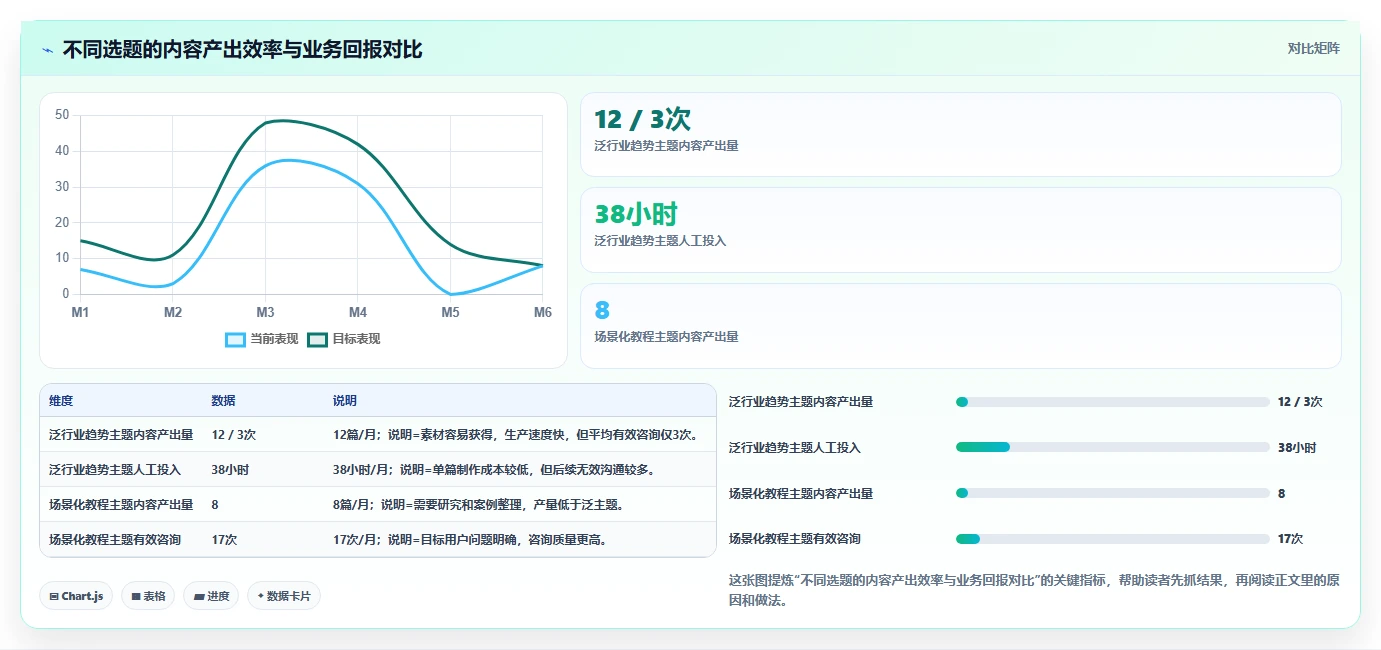Screen dimensions: 1381x650
Task: Click progress bar for 场景化教程主题内容产出量
Action: [x=1113, y=493]
